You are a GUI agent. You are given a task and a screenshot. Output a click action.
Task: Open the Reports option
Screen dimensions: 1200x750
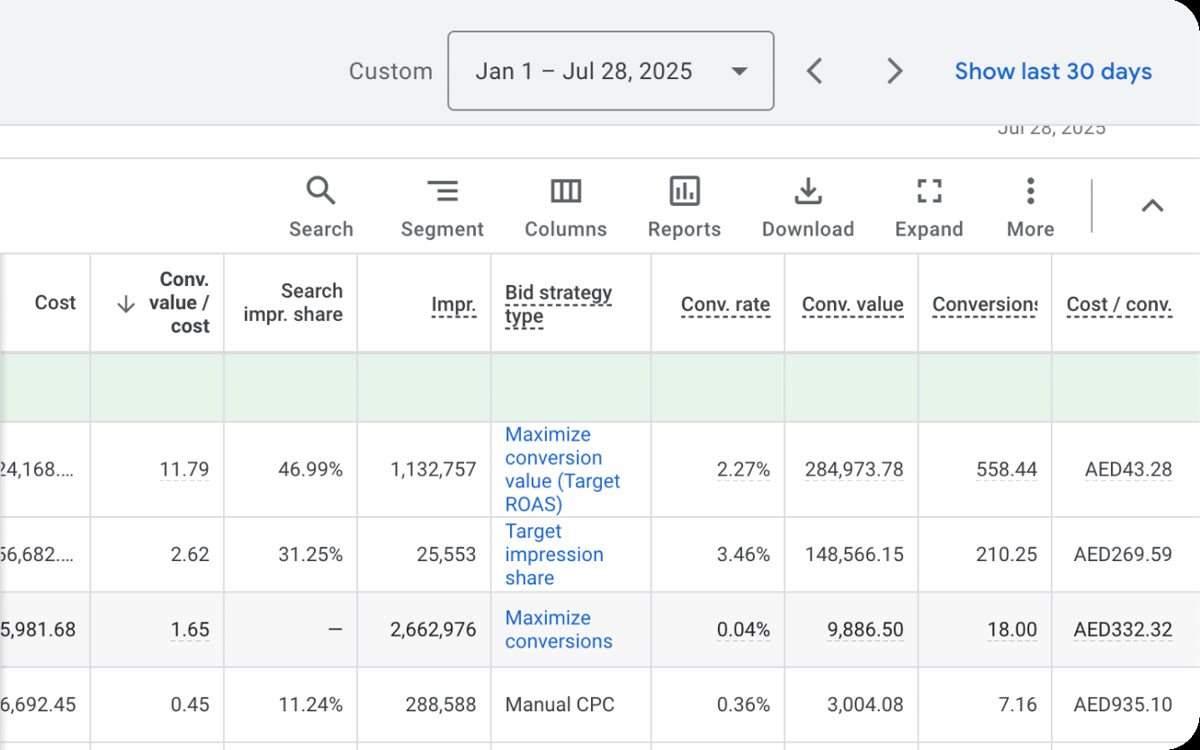click(684, 207)
